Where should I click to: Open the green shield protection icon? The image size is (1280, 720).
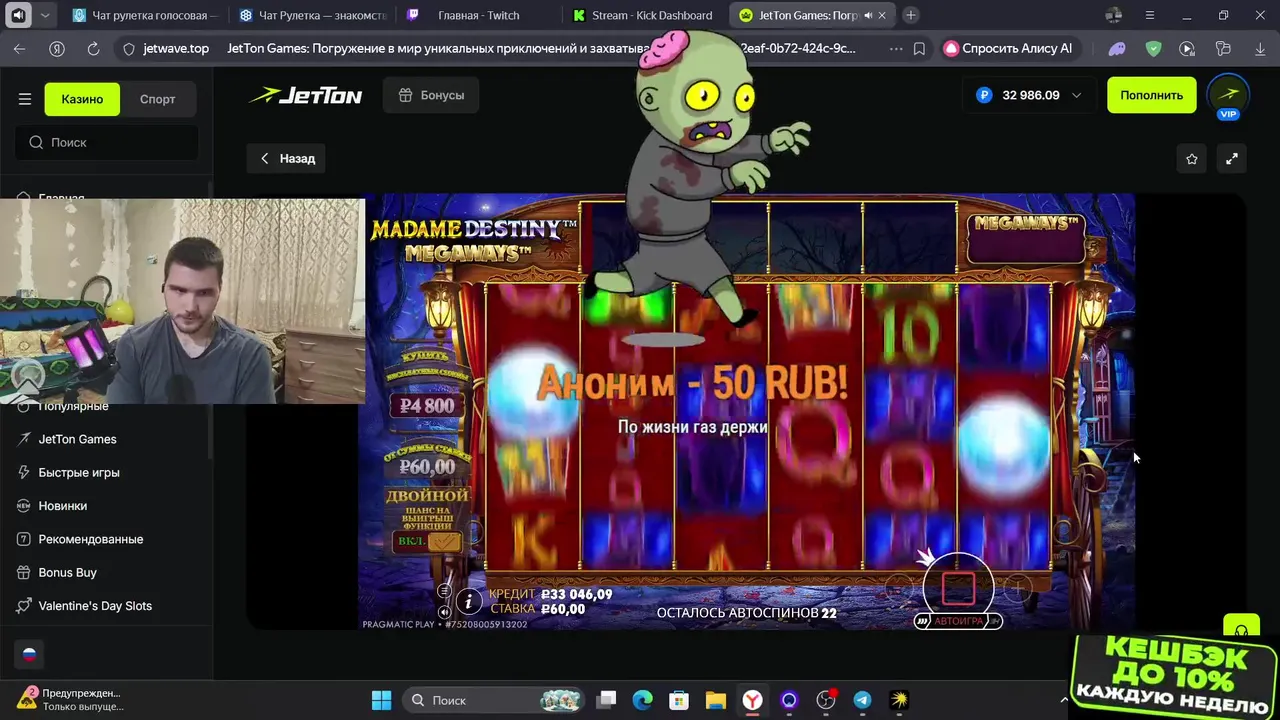click(x=1153, y=48)
